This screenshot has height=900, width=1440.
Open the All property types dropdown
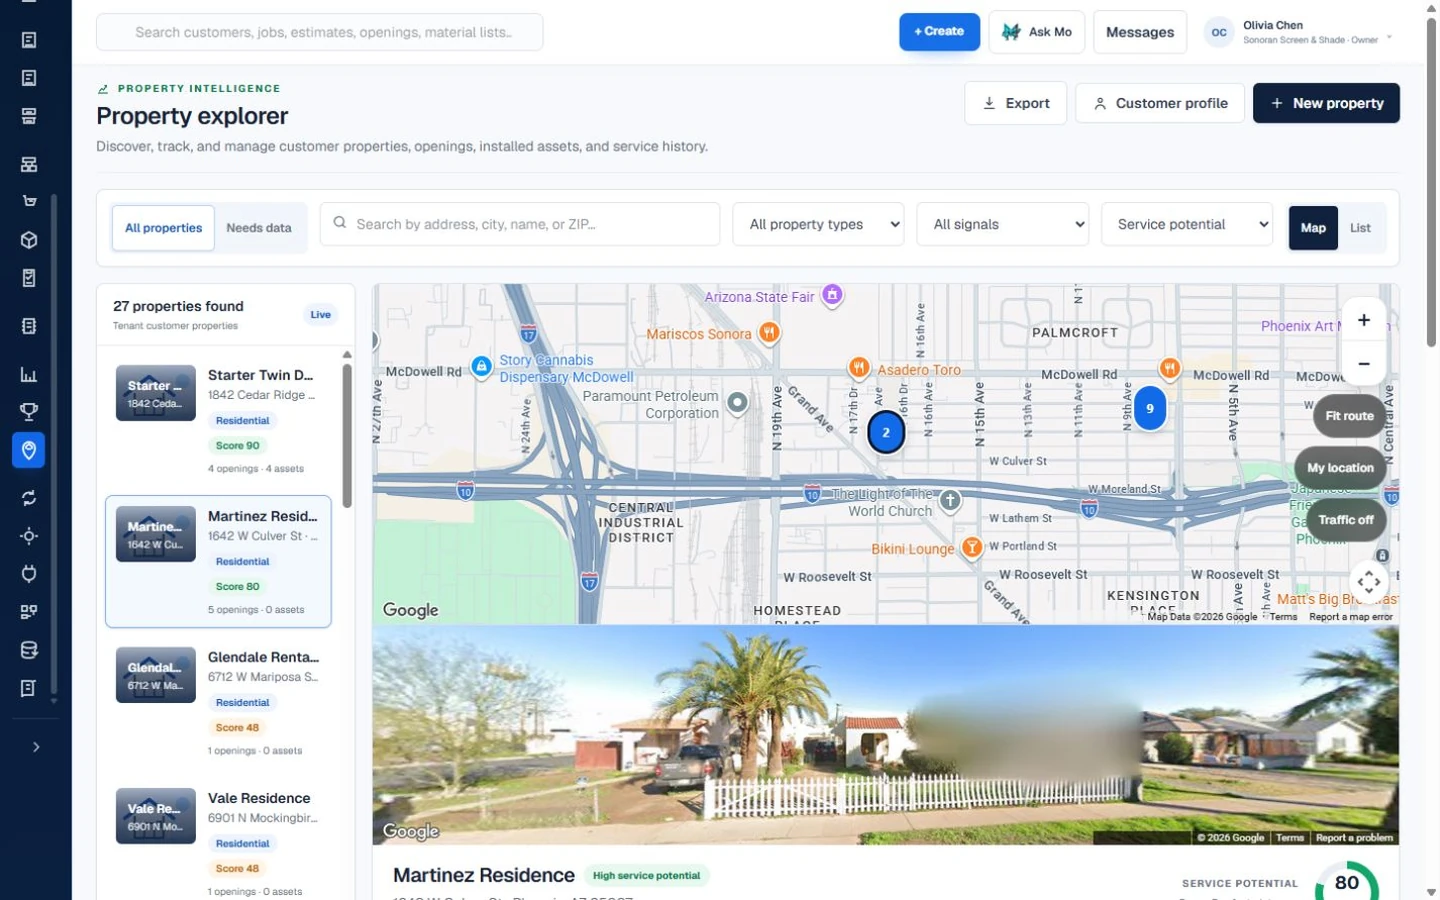818,224
